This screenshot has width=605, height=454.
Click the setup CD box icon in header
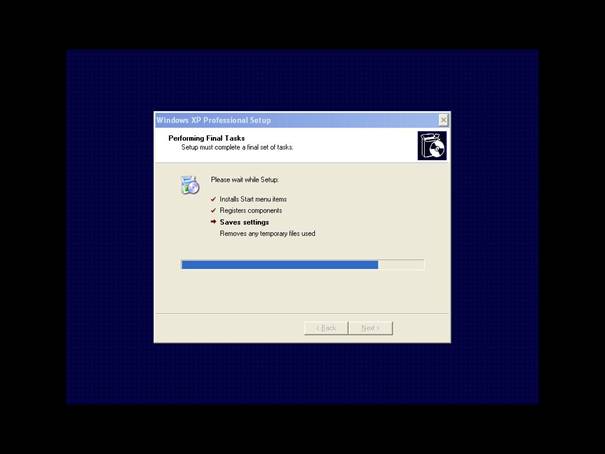pyautogui.click(x=432, y=146)
